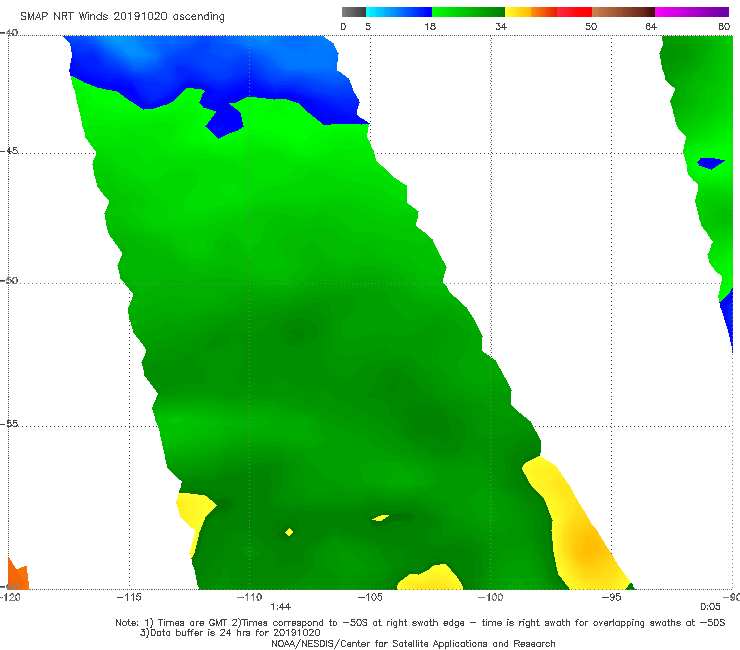This screenshot has height=650, width=740.
Task: Click the magenta segment of the color bar
Action: [692, 12]
